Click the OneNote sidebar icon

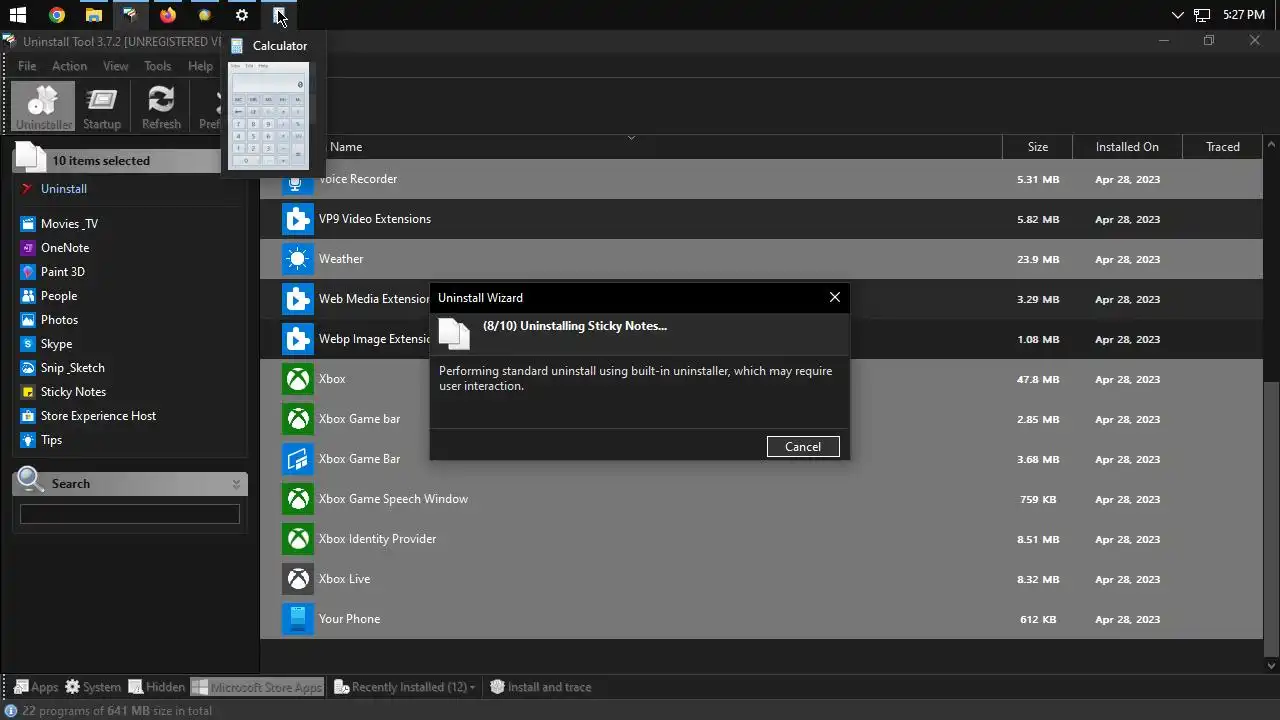click(28, 248)
